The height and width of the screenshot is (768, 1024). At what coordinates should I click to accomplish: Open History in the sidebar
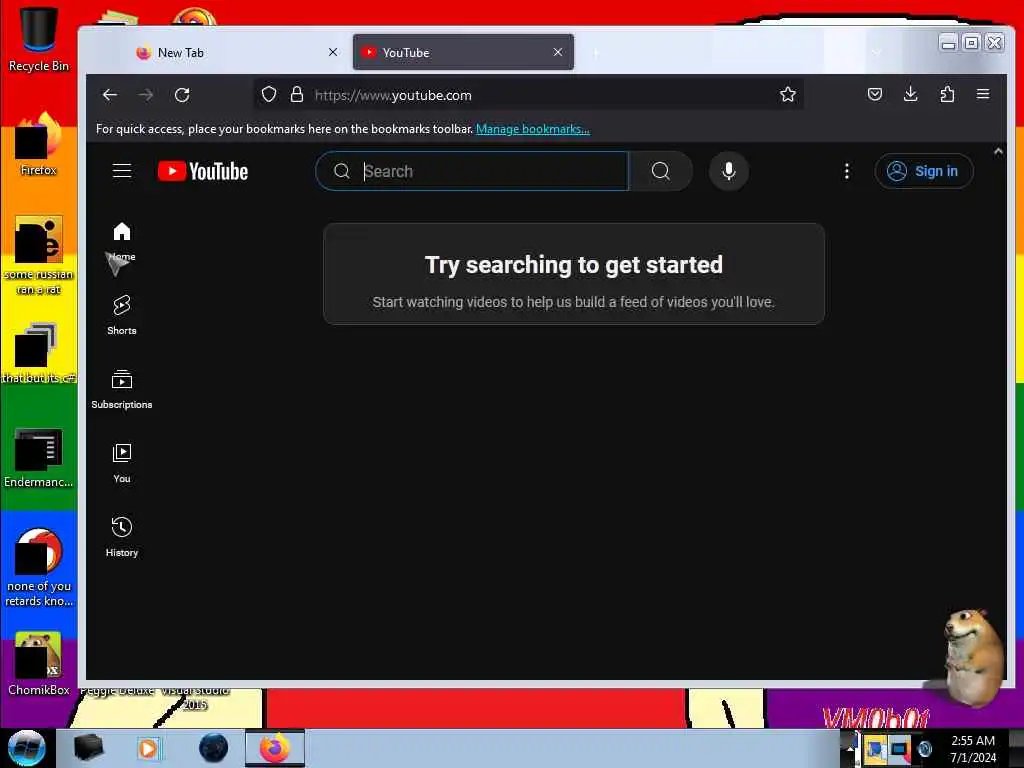coord(121,537)
